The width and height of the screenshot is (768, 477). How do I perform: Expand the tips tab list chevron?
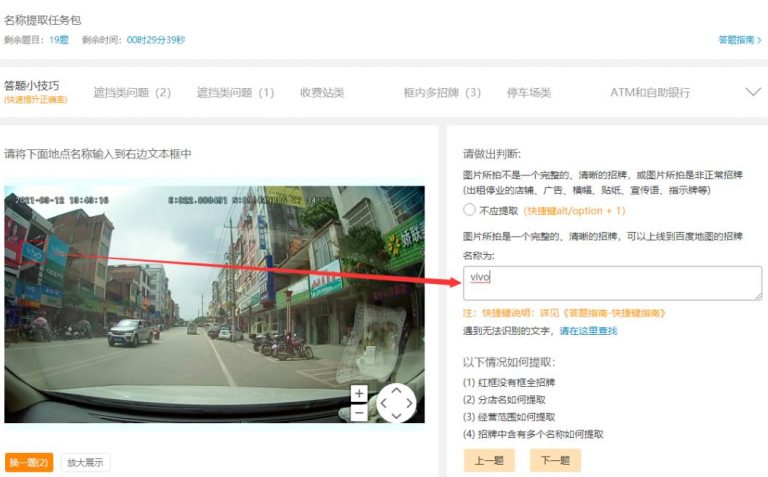(x=754, y=91)
